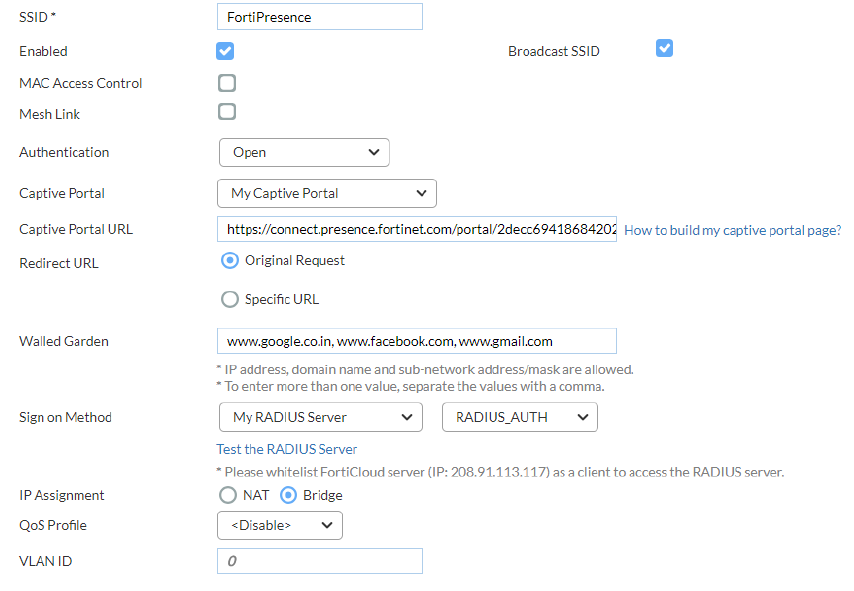Select the Original Request radio button
854x591 pixels.
(230, 260)
